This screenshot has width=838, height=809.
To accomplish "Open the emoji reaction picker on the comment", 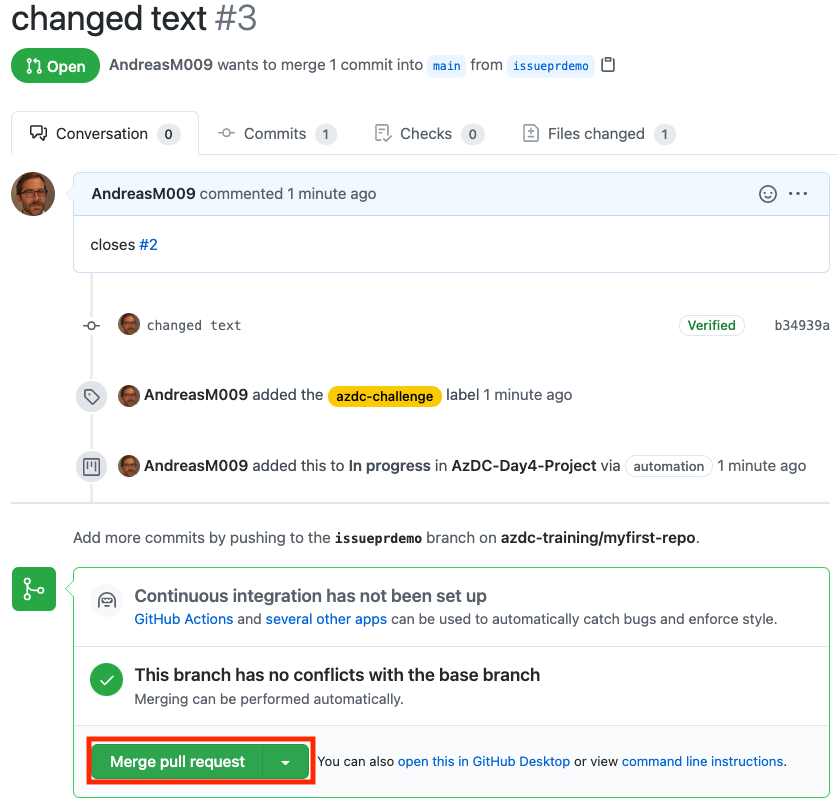I will pos(768,194).
